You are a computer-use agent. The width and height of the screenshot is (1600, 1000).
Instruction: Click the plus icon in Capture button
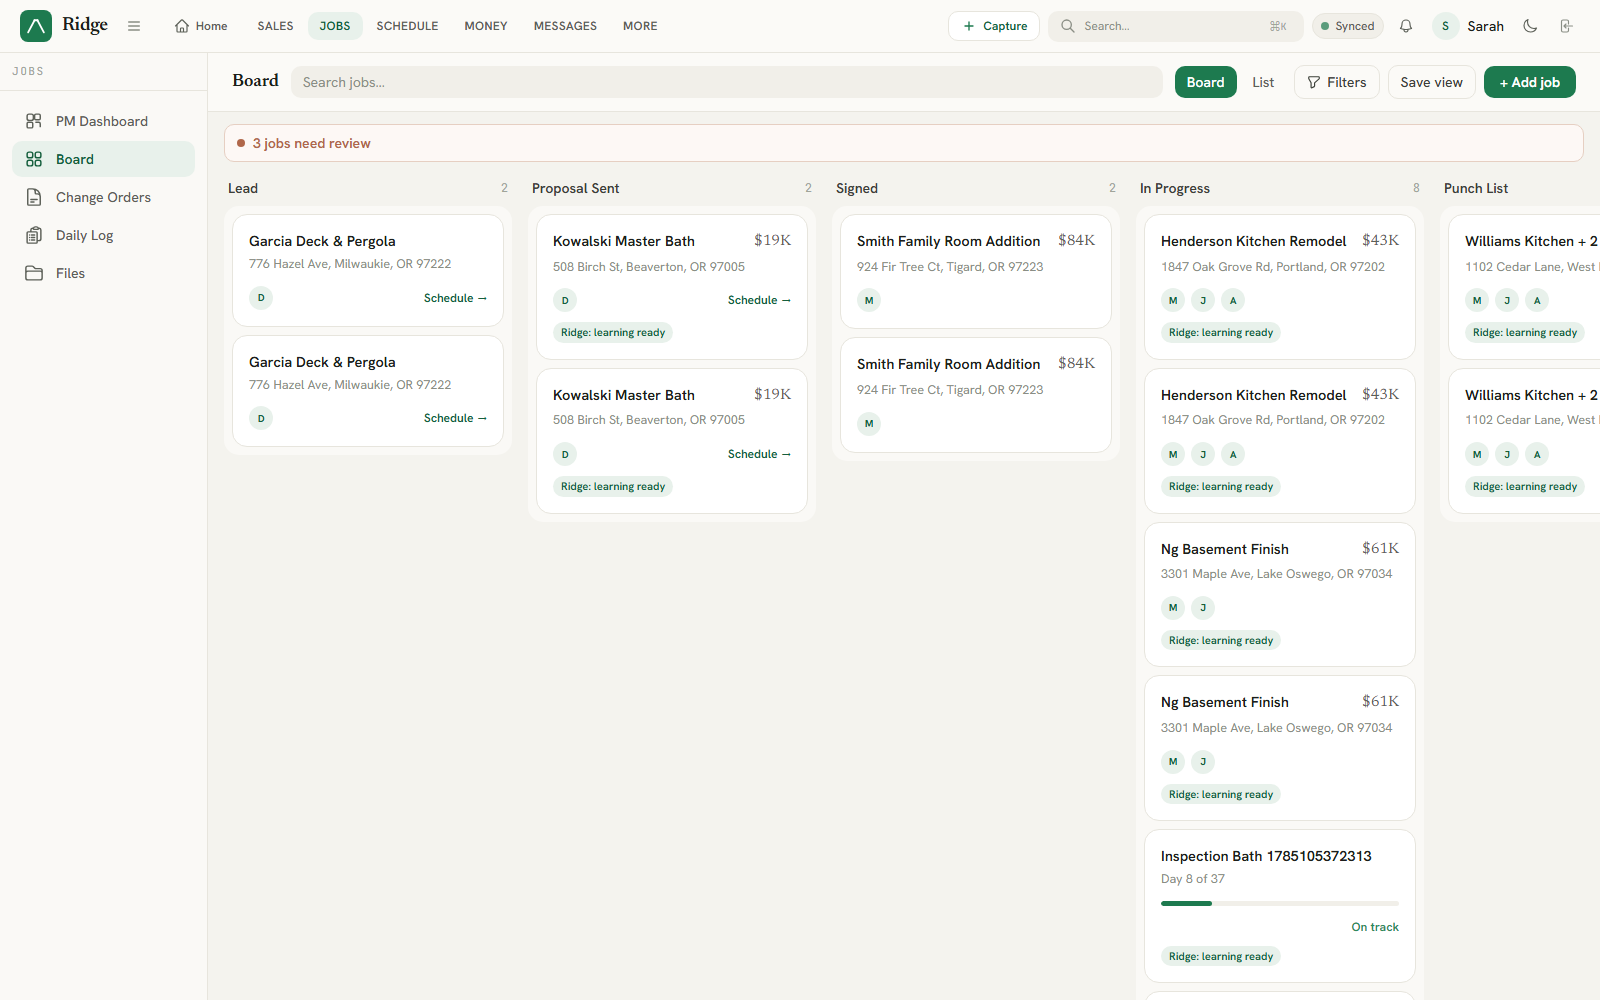[969, 26]
